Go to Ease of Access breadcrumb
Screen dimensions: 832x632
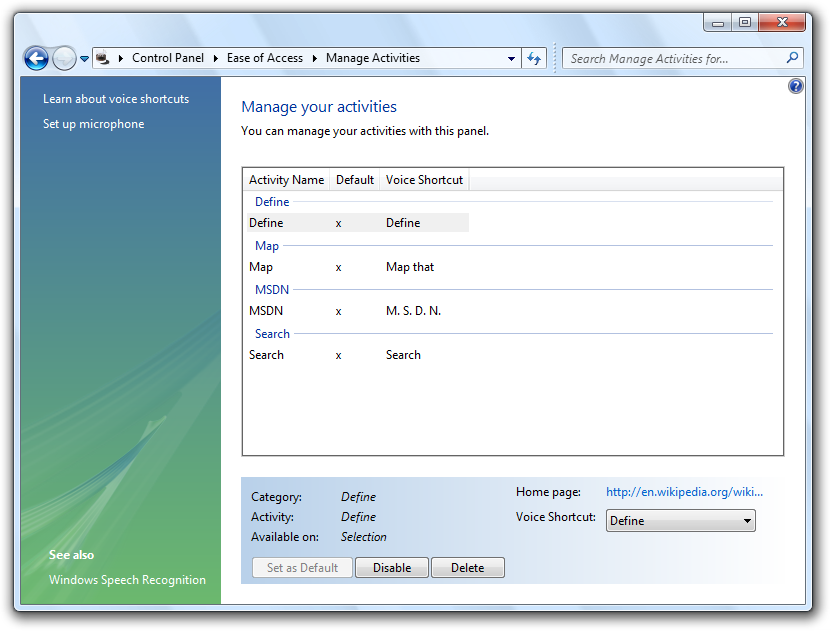(x=265, y=58)
